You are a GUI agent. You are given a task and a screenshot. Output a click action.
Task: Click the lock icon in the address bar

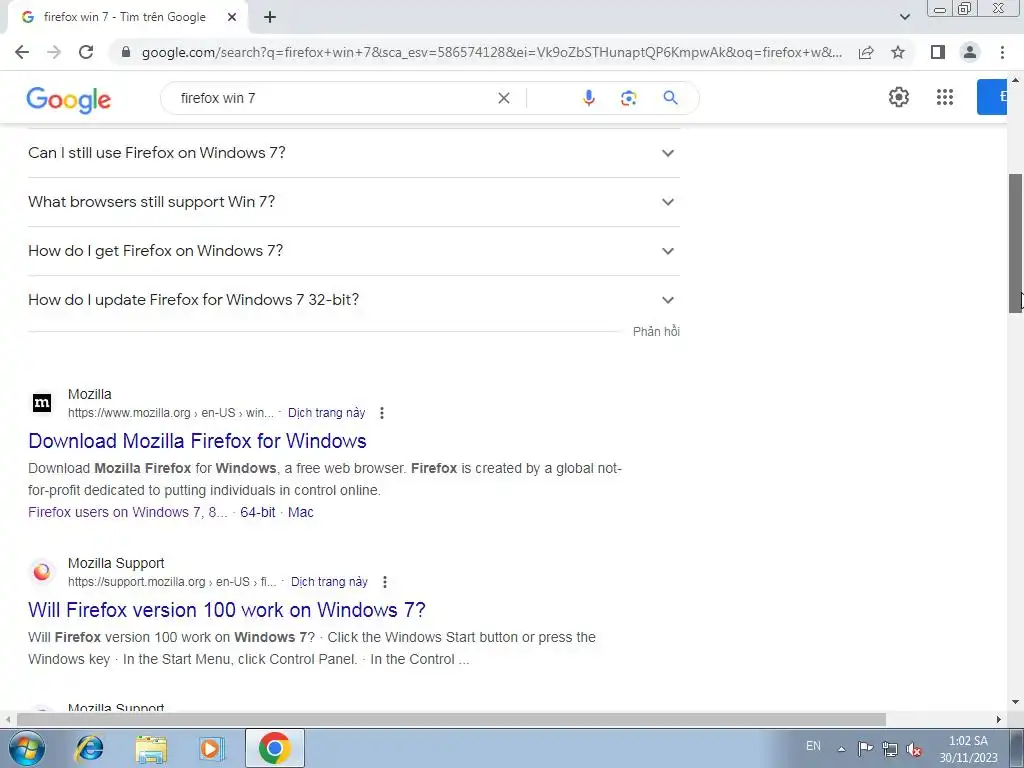click(x=126, y=52)
